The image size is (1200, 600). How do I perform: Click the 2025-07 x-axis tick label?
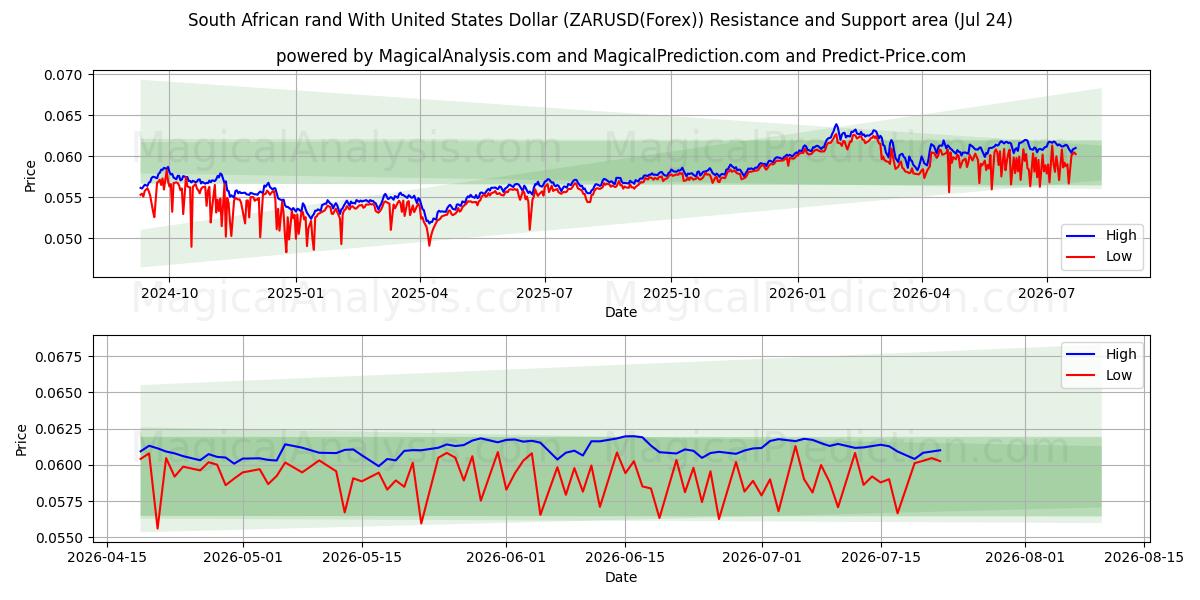click(x=545, y=293)
